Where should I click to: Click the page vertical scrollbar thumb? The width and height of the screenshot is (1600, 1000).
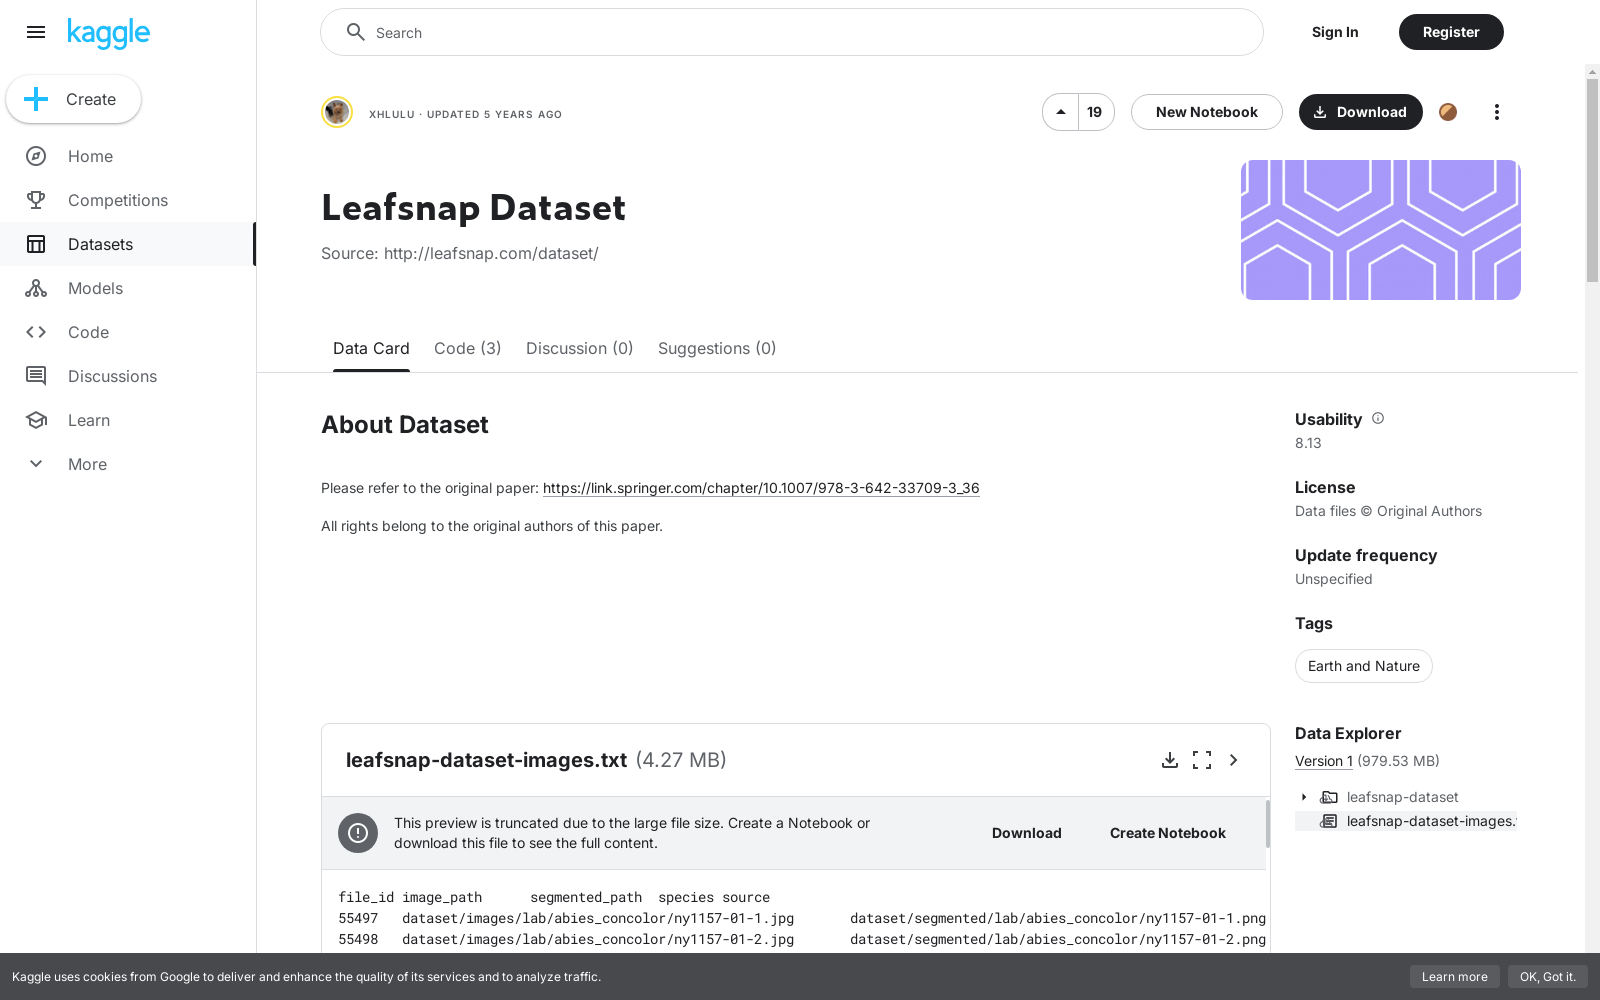(x=1592, y=180)
